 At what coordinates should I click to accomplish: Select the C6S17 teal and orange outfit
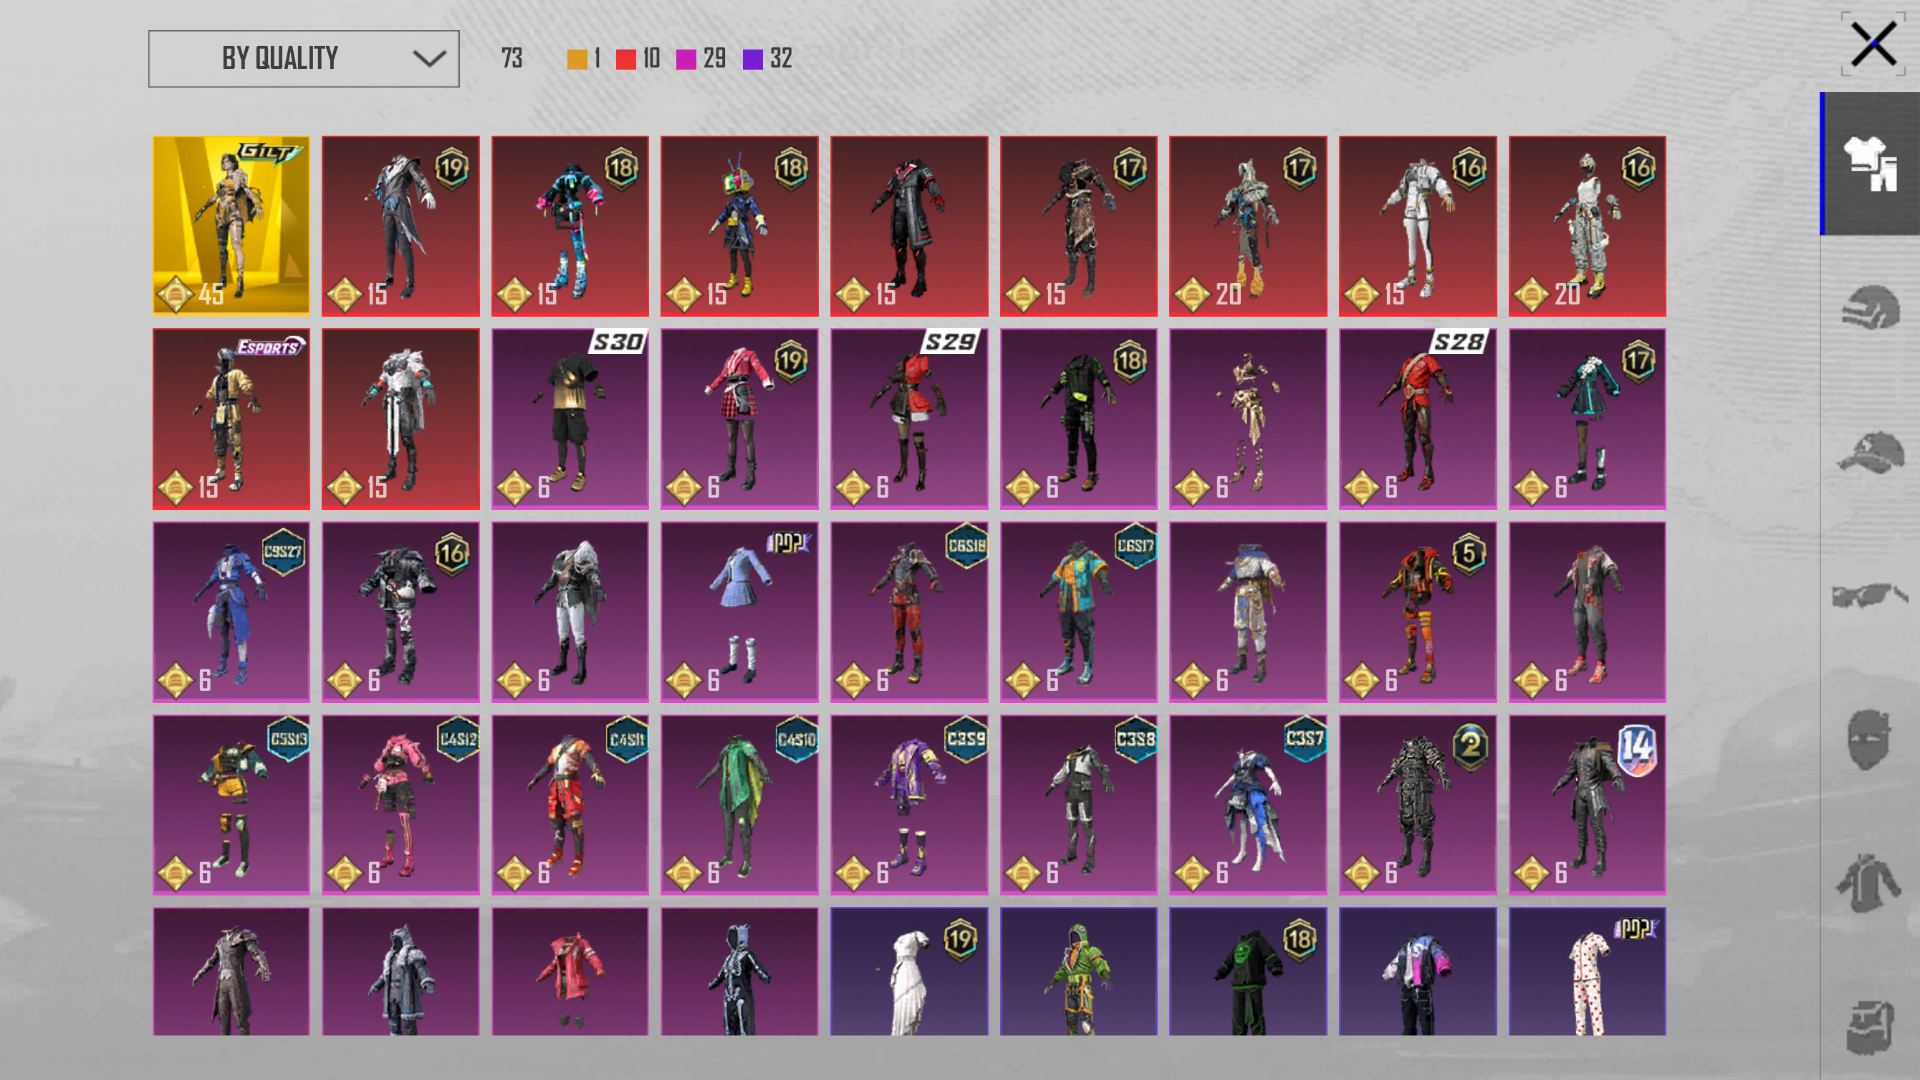(x=1079, y=612)
